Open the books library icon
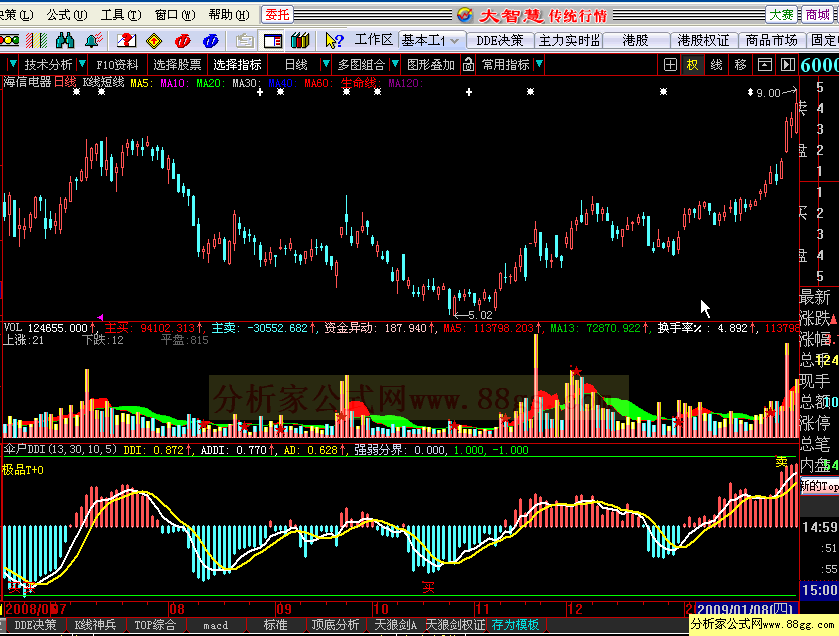This screenshot has height=636, width=839. [x=300, y=40]
